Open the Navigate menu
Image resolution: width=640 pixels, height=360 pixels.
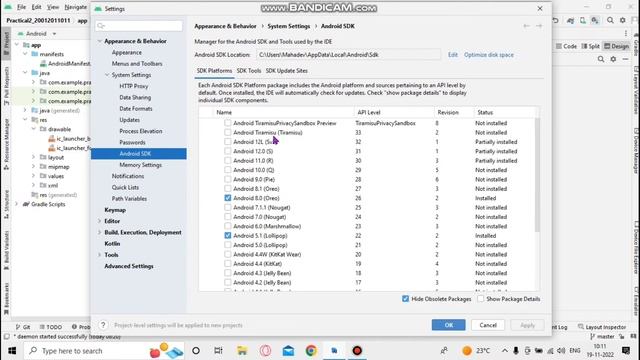[76, 7]
